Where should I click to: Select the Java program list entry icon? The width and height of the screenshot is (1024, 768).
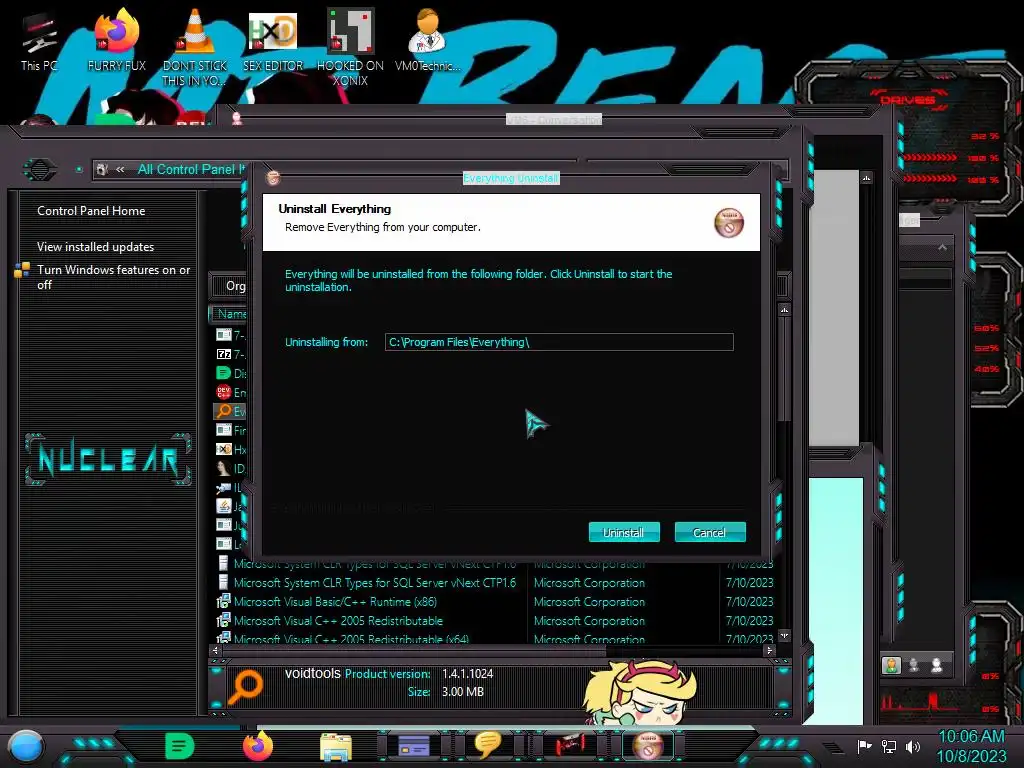point(223,506)
